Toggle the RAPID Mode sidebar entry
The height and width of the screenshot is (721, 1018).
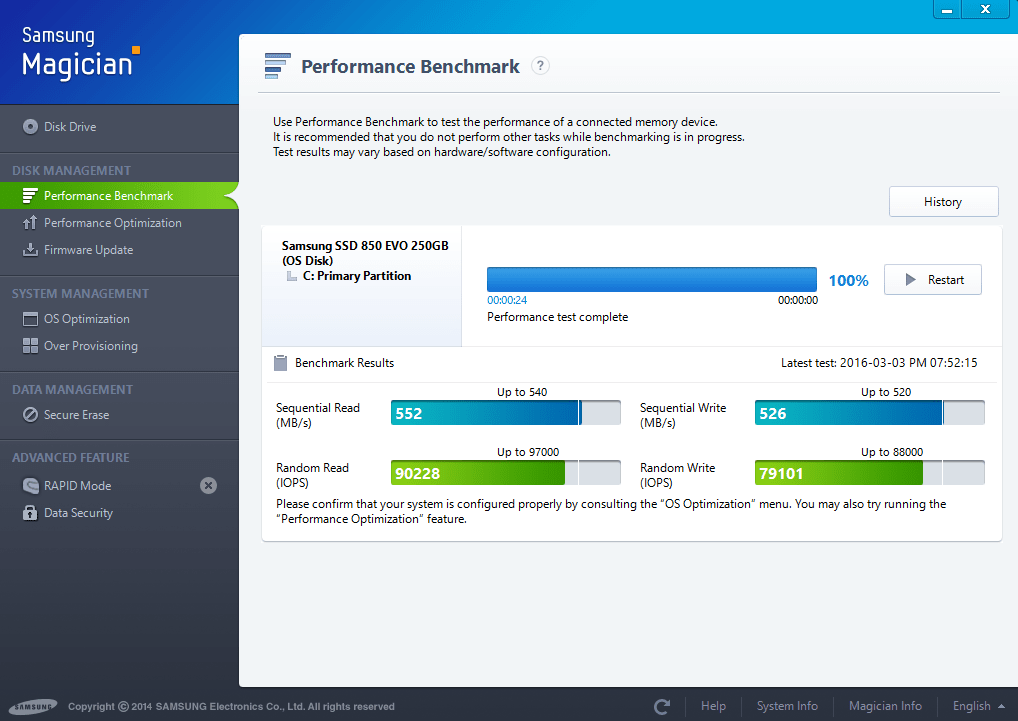tap(80, 485)
